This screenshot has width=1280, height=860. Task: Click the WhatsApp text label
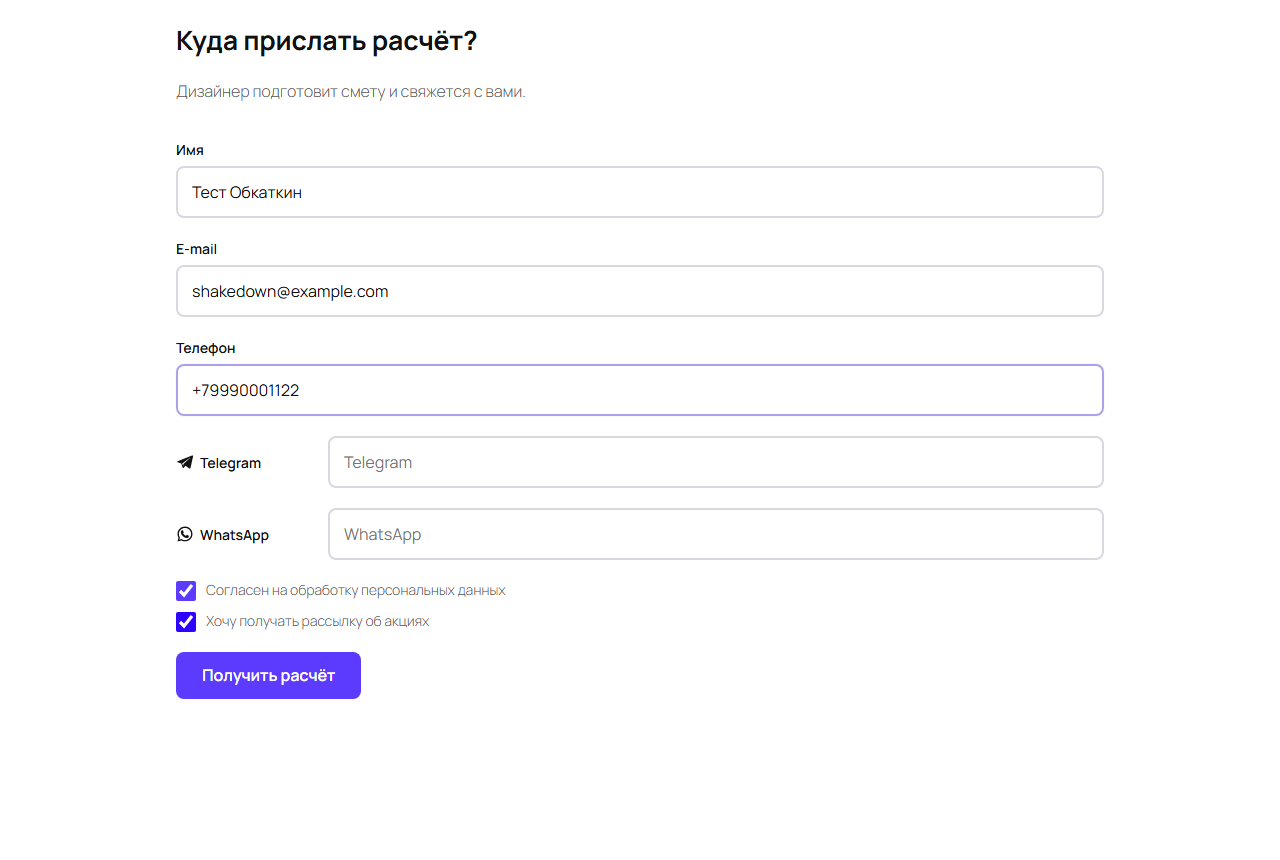coord(234,535)
